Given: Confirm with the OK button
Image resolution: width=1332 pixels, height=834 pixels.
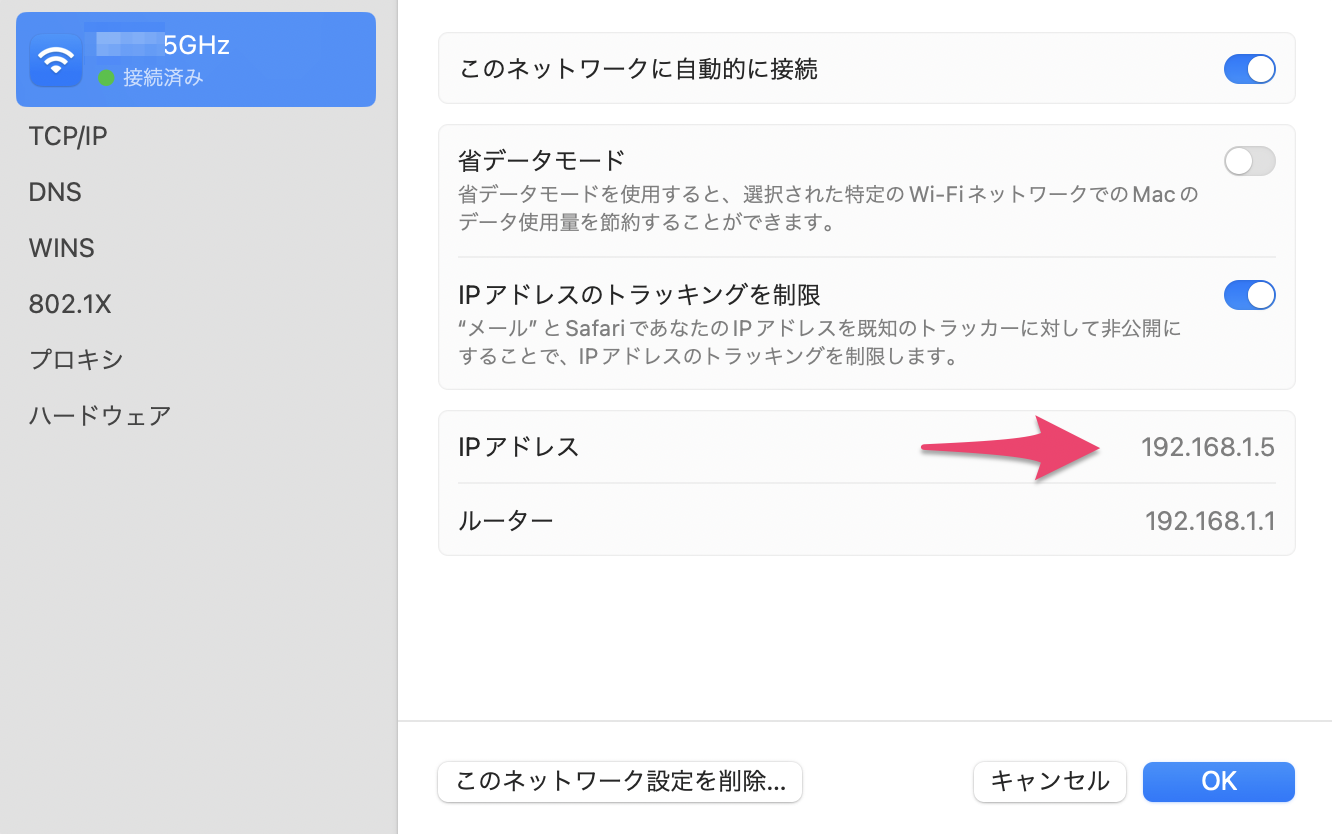Looking at the screenshot, I should point(1218,781).
